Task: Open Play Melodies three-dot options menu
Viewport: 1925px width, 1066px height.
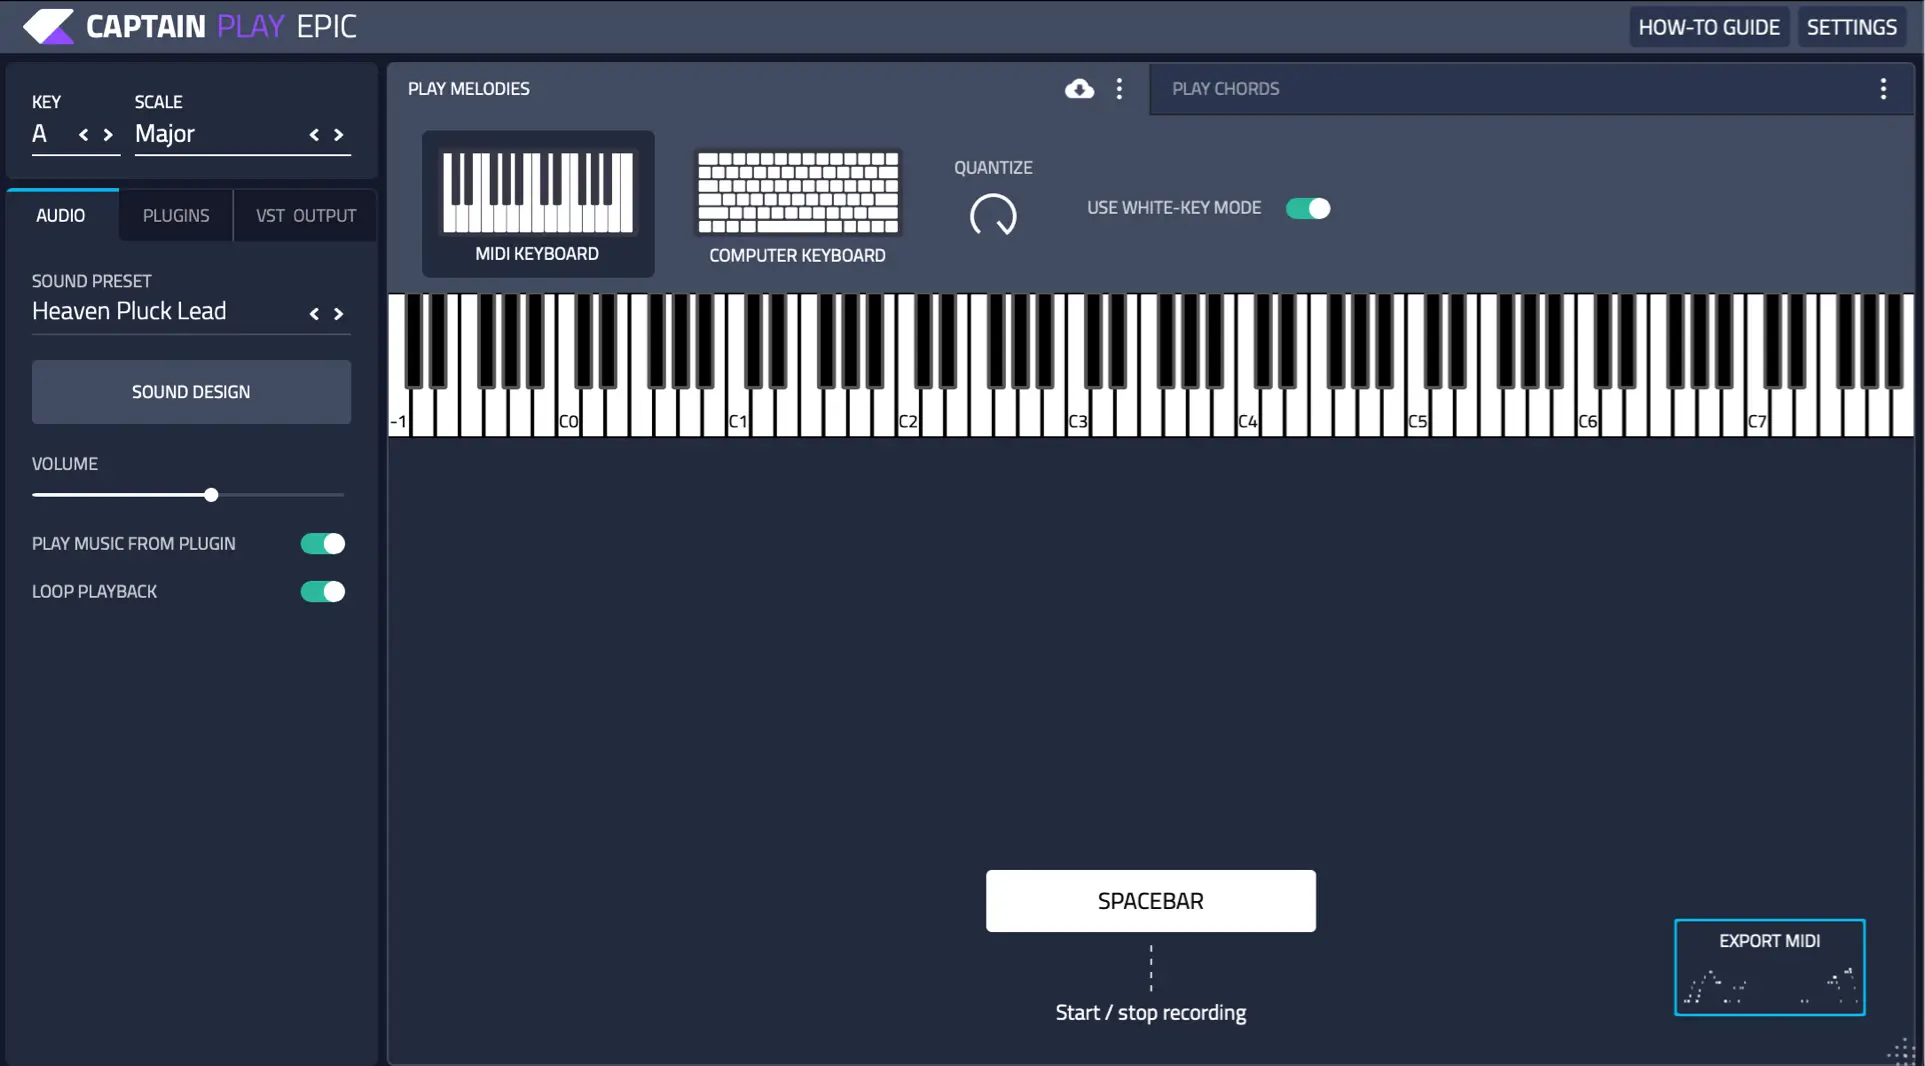Action: click(1119, 89)
